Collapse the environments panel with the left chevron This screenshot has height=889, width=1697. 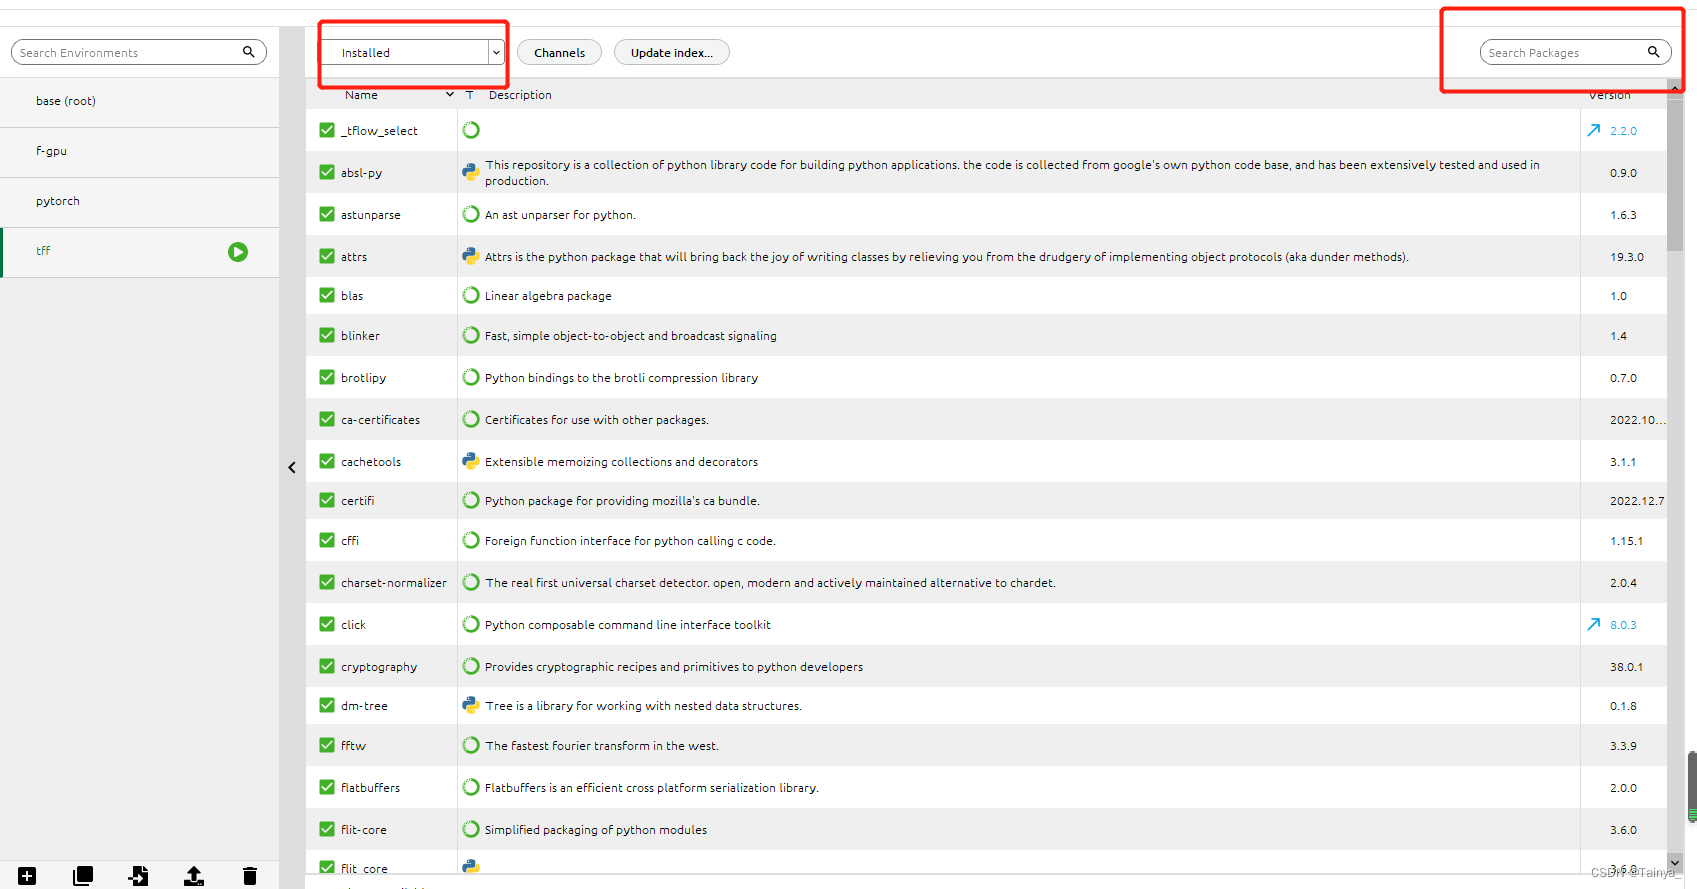click(x=292, y=467)
